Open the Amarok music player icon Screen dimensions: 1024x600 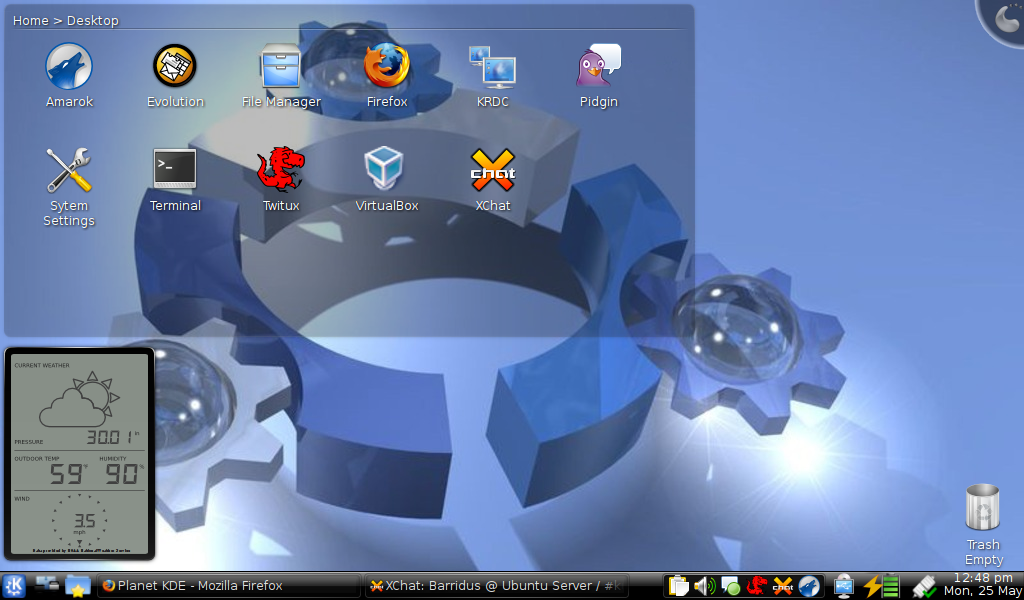(x=69, y=67)
